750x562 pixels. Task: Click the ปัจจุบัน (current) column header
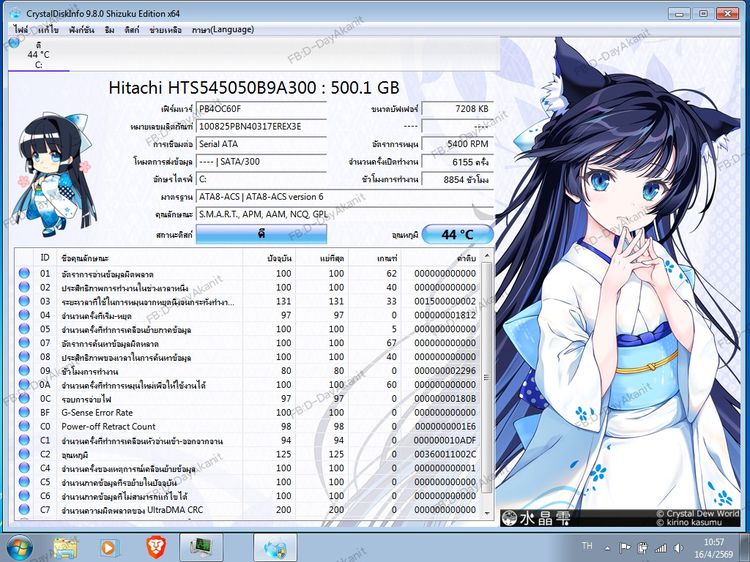pos(269,258)
